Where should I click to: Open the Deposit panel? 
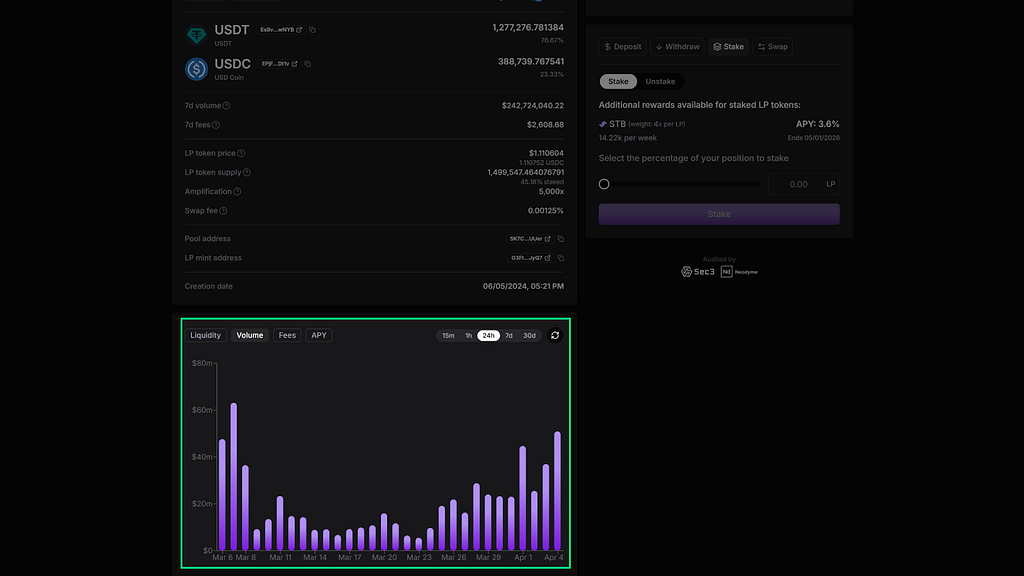point(622,47)
